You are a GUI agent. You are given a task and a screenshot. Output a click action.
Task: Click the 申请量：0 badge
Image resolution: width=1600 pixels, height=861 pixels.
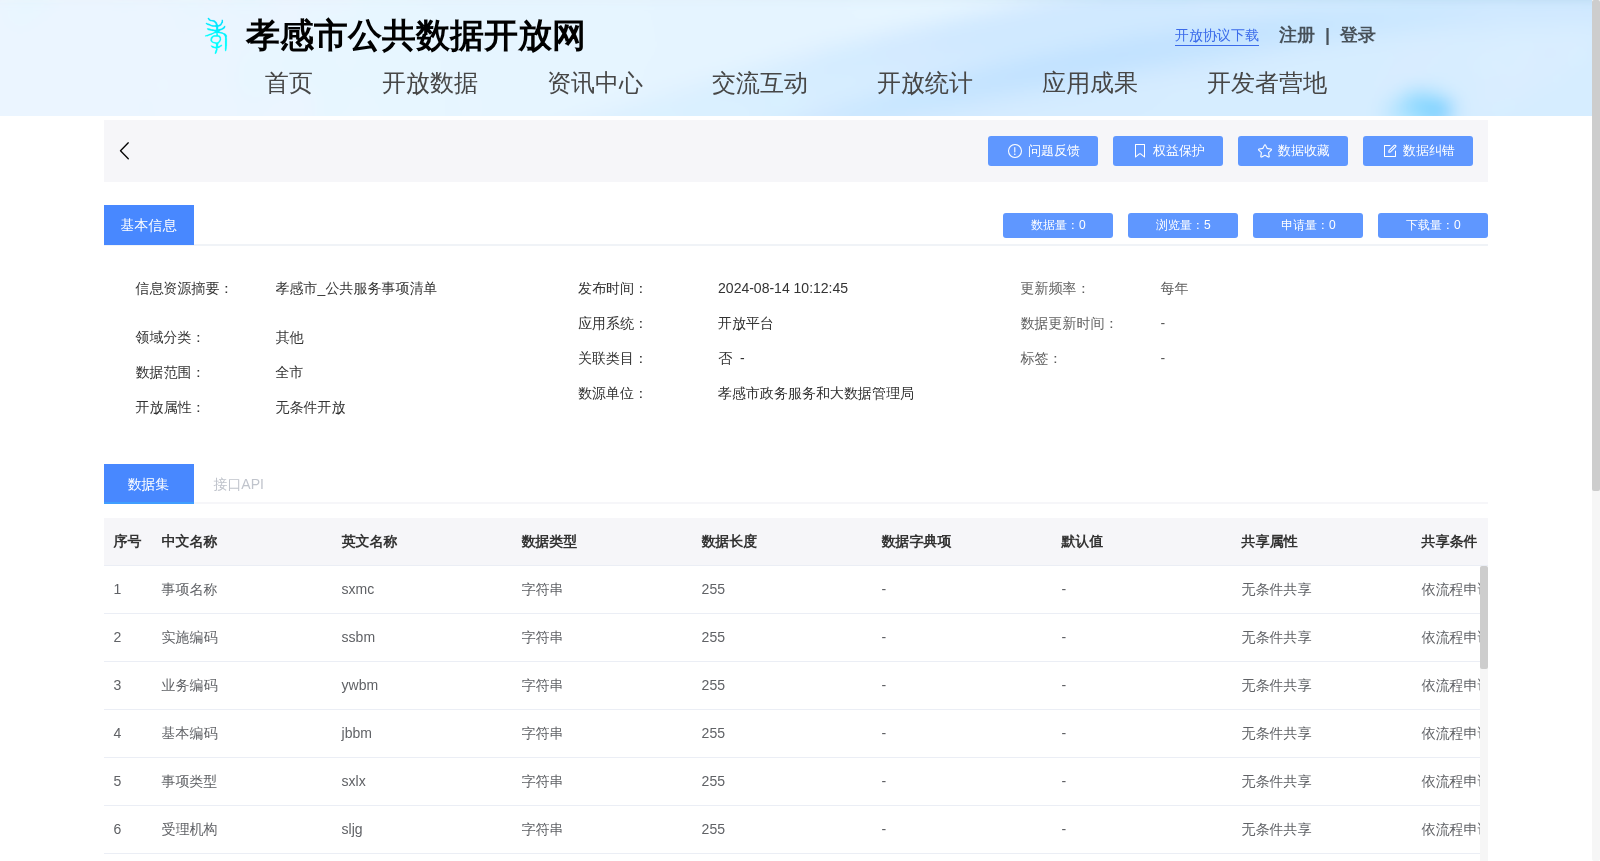pos(1308,225)
